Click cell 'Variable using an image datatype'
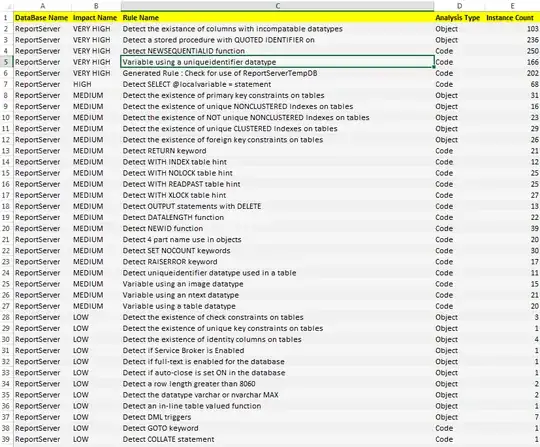540x447 pixels. tap(277, 284)
